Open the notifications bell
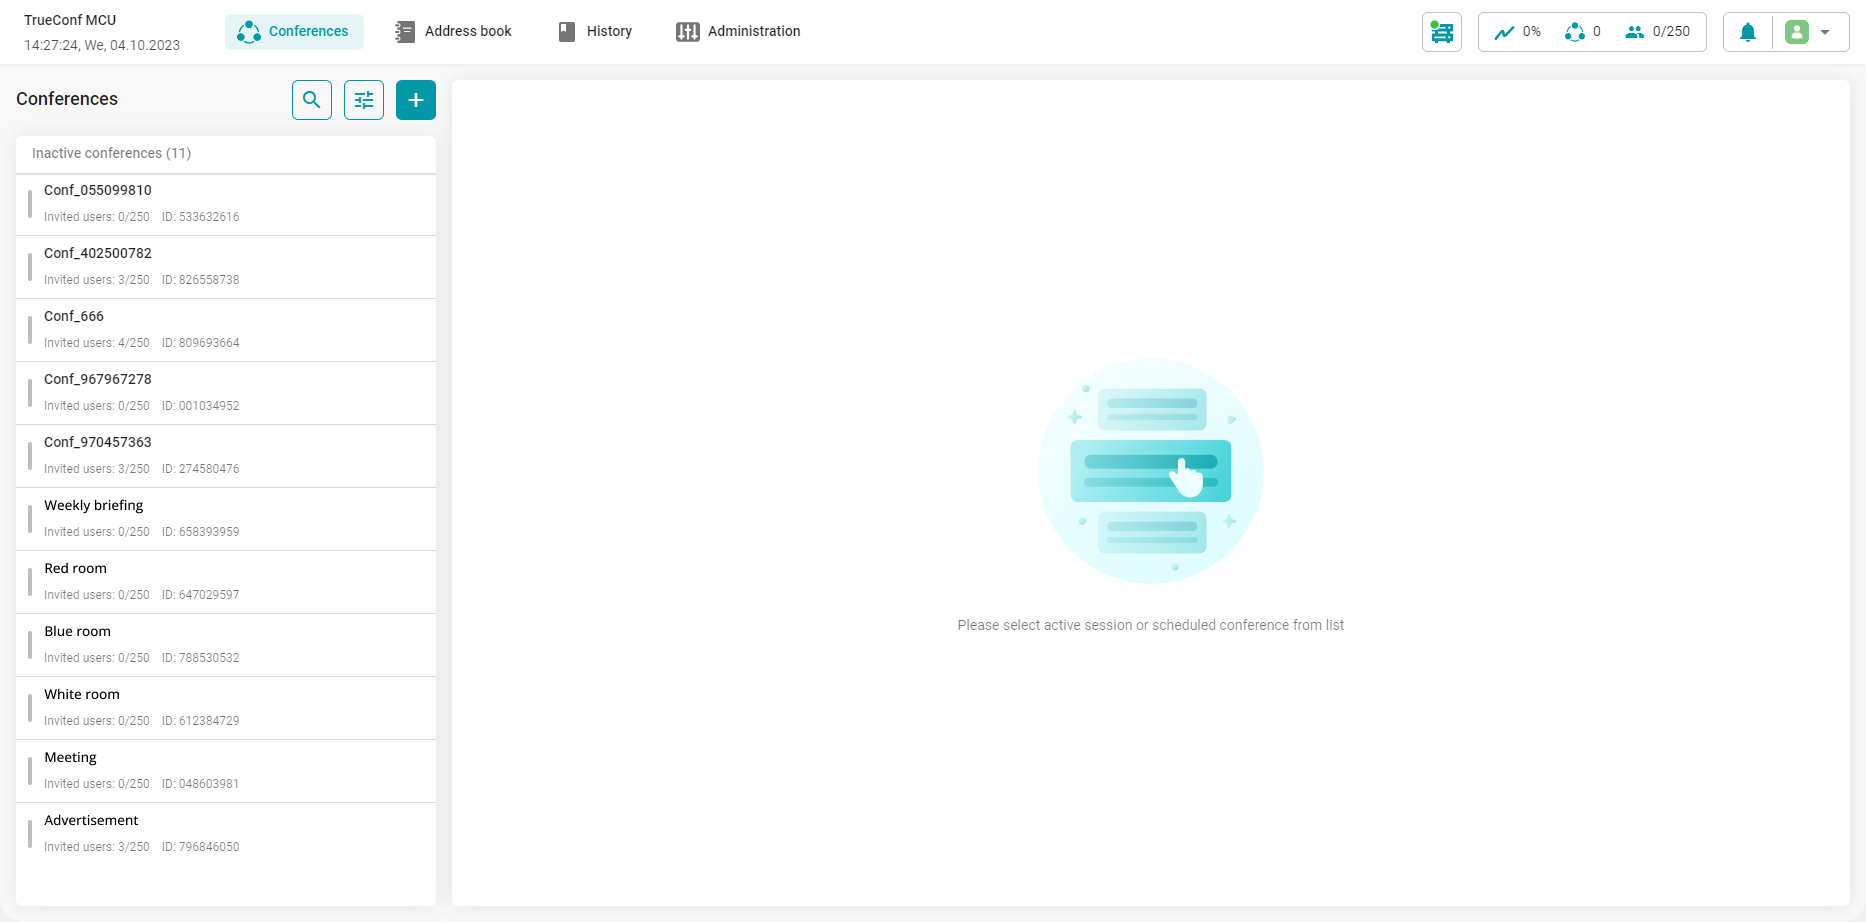The height and width of the screenshot is (922, 1866). point(1748,32)
